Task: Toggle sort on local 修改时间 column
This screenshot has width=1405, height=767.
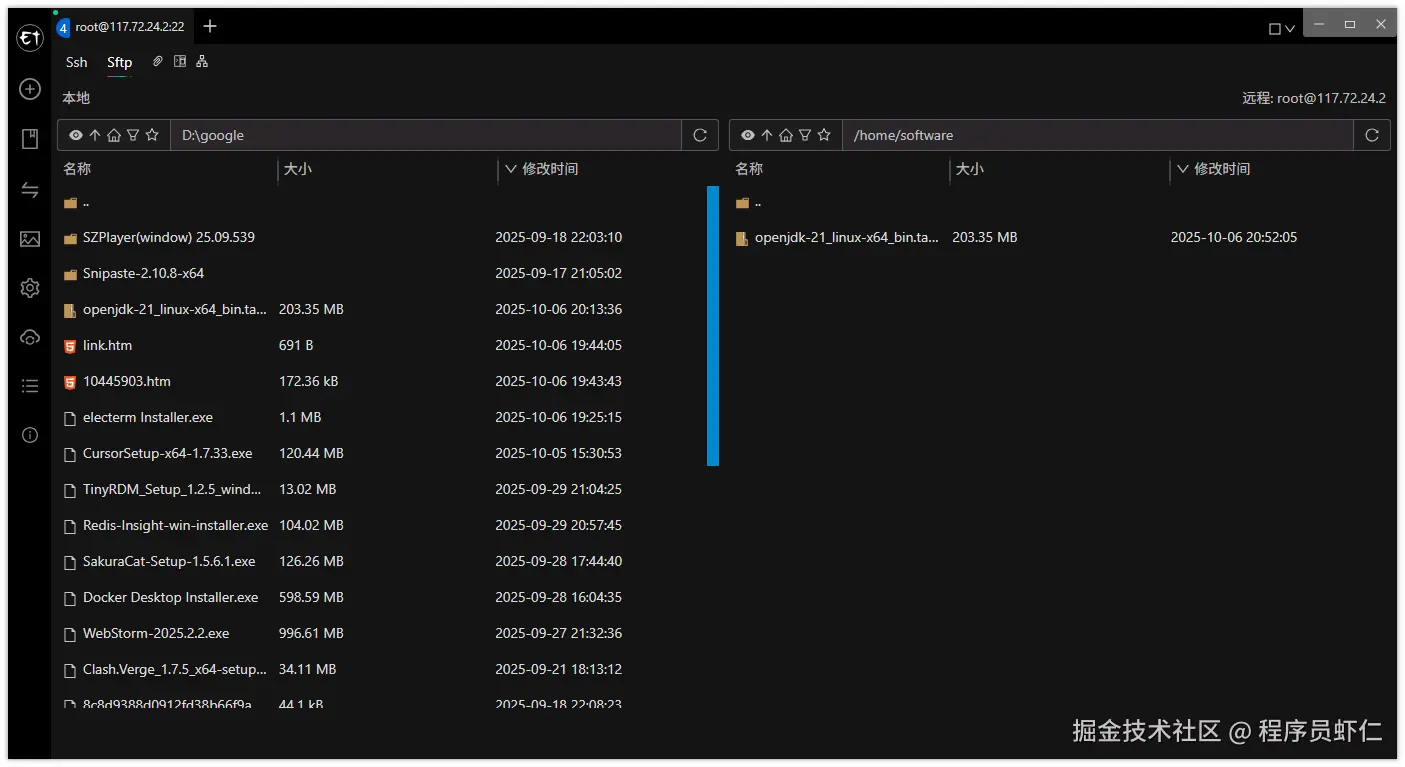Action: click(x=542, y=169)
